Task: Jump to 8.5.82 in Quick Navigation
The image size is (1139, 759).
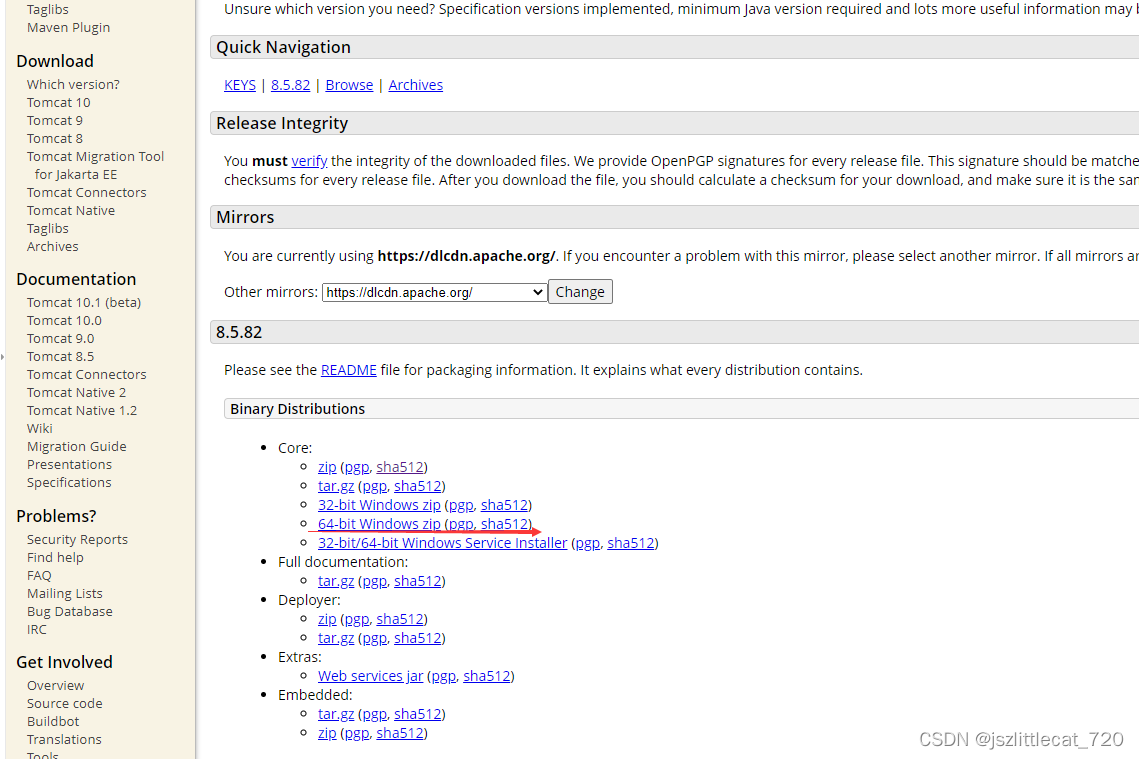Action: pyautogui.click(x=291, y=85)
